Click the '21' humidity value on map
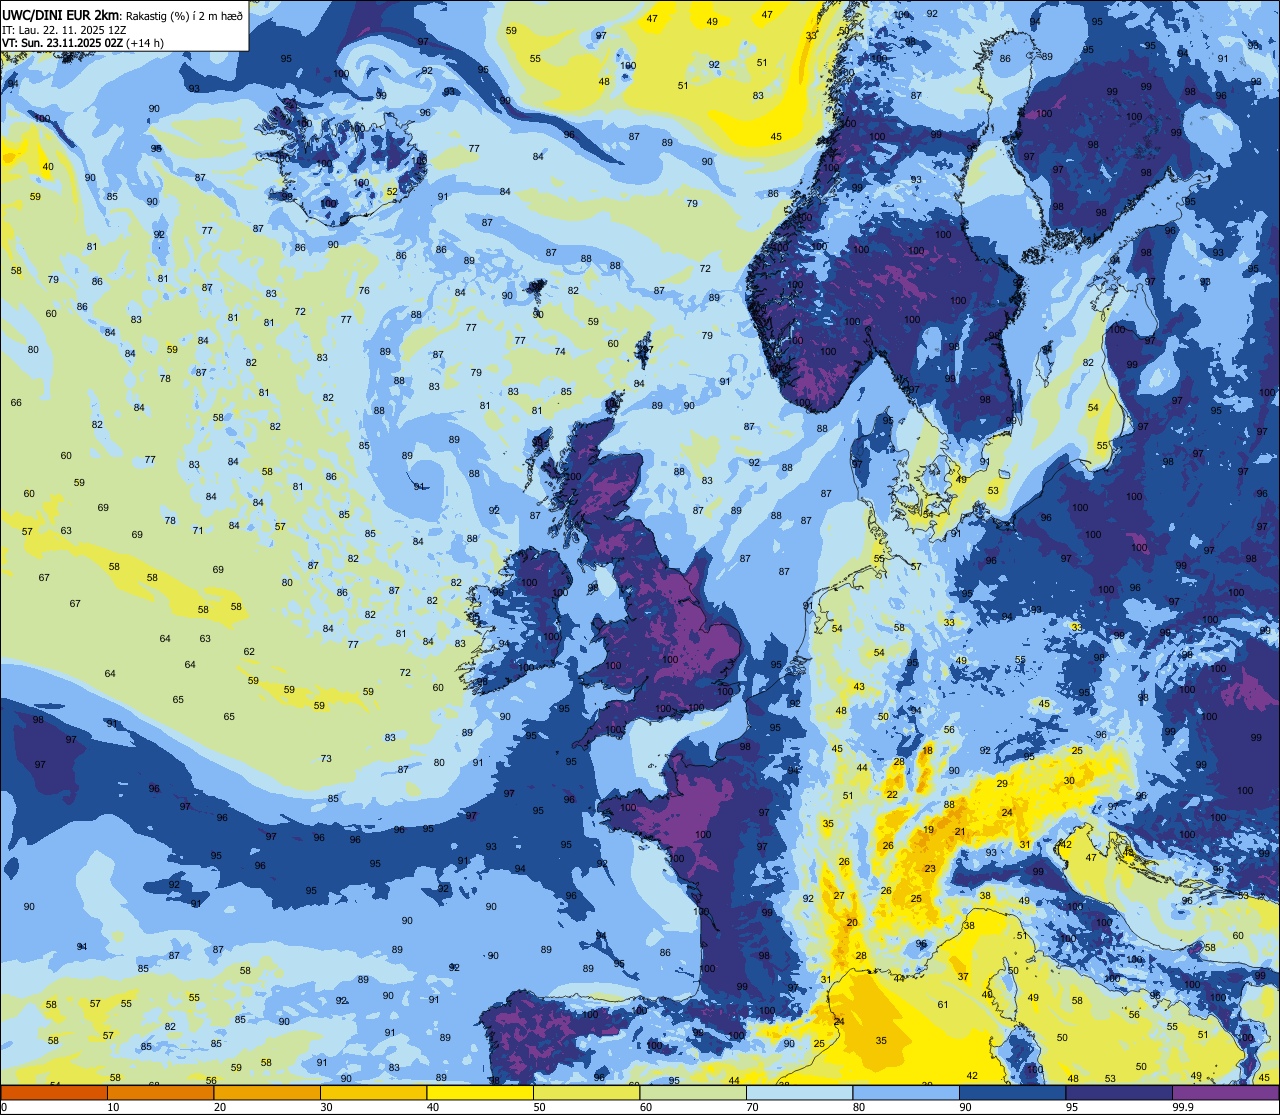Image resolution: width=1280 pixels, height=1115 pixels. pyautogui.click(x=960, y=832)
